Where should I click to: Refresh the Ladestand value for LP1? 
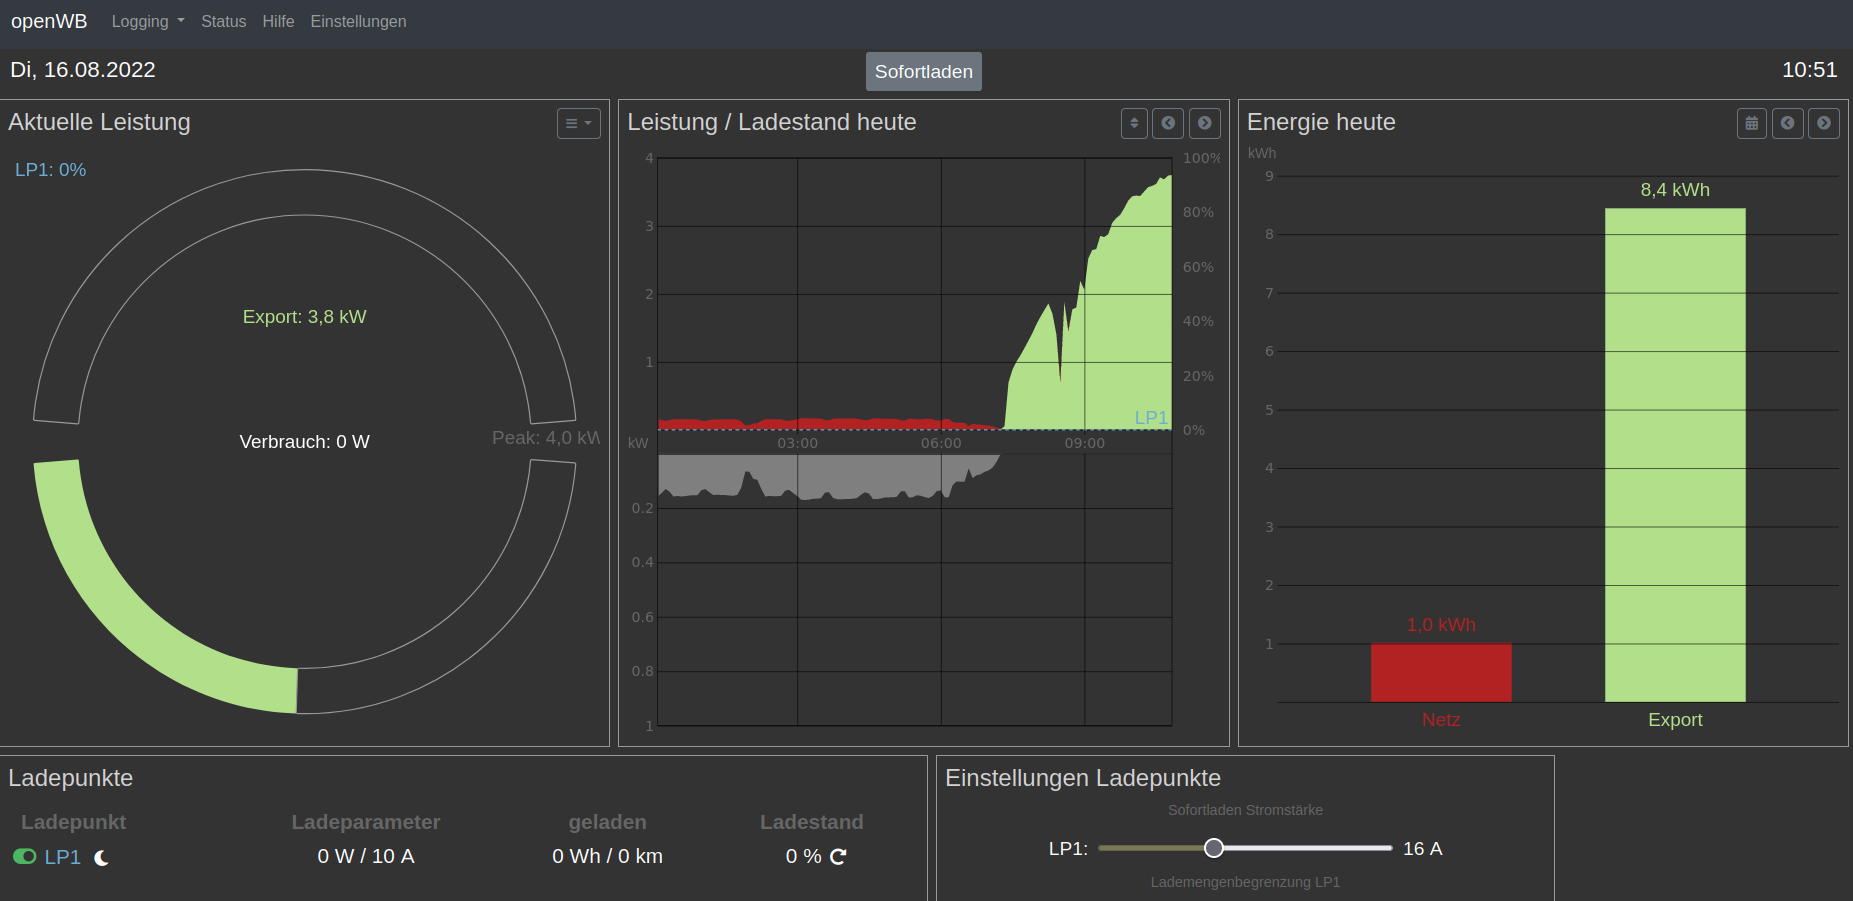click(838, 857)
